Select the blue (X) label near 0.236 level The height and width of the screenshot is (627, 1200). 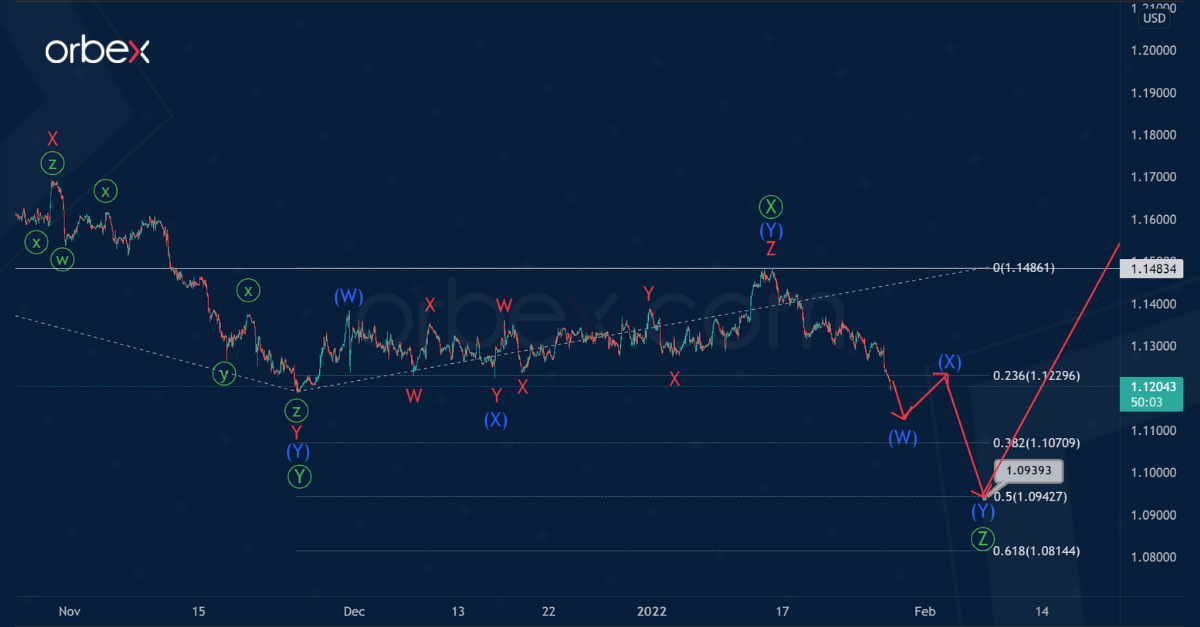tap(949, 361)
